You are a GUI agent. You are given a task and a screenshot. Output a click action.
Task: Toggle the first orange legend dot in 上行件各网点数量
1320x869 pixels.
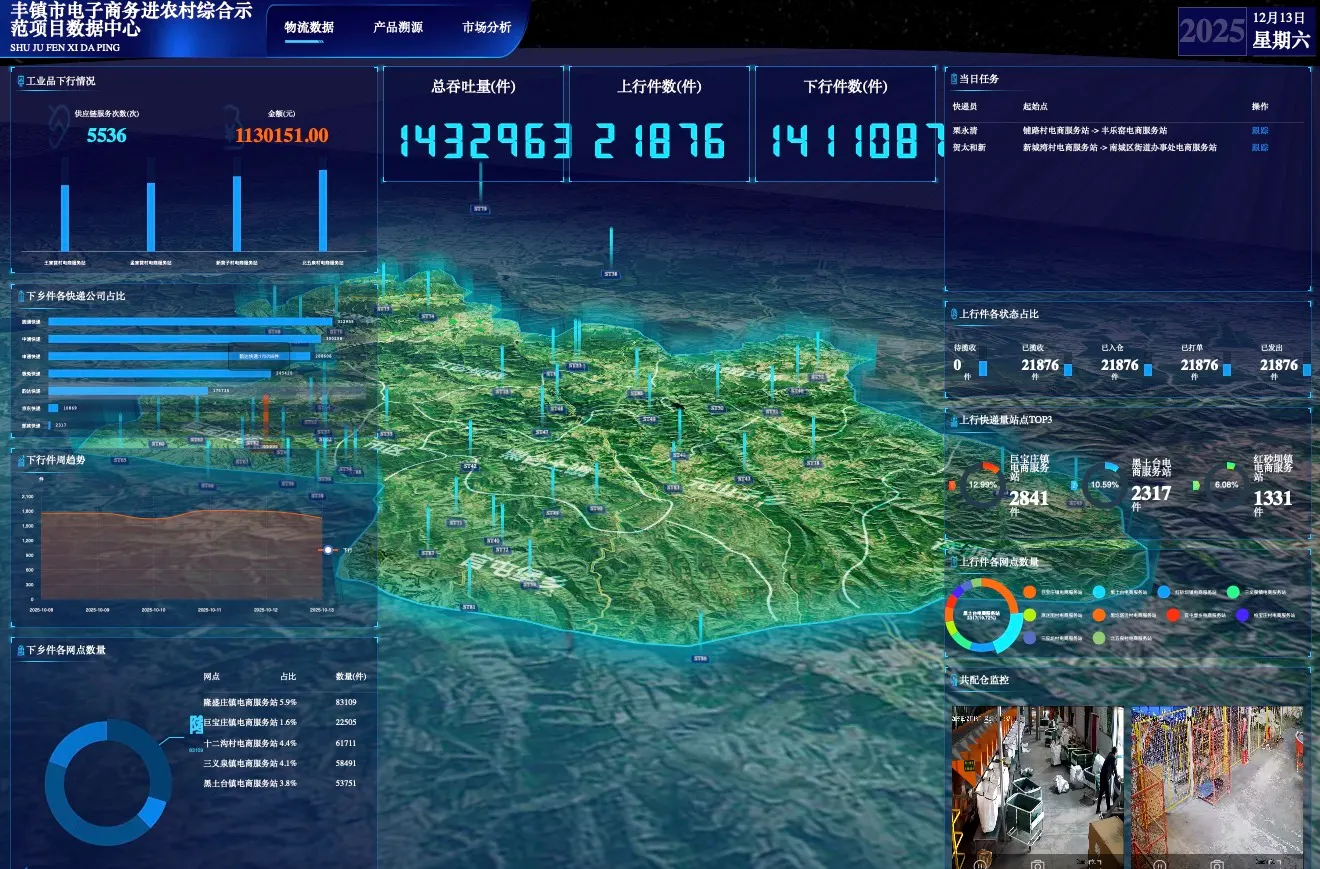click(1029, 592)
